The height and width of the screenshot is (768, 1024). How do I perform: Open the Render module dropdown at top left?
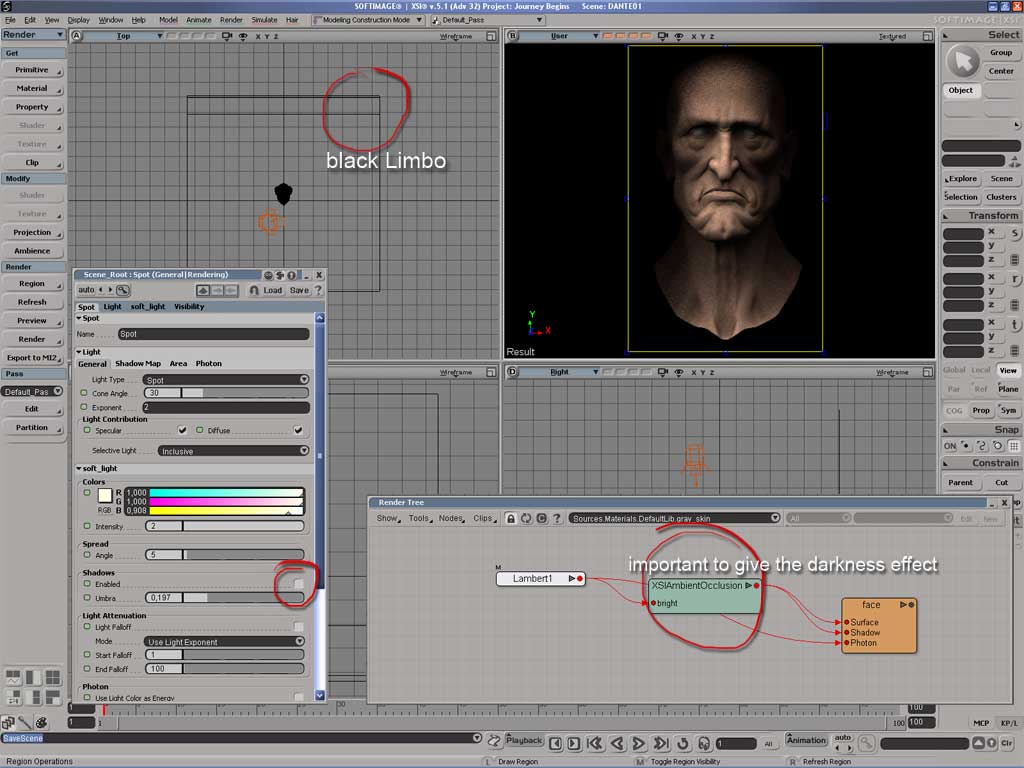pos(33,35)
